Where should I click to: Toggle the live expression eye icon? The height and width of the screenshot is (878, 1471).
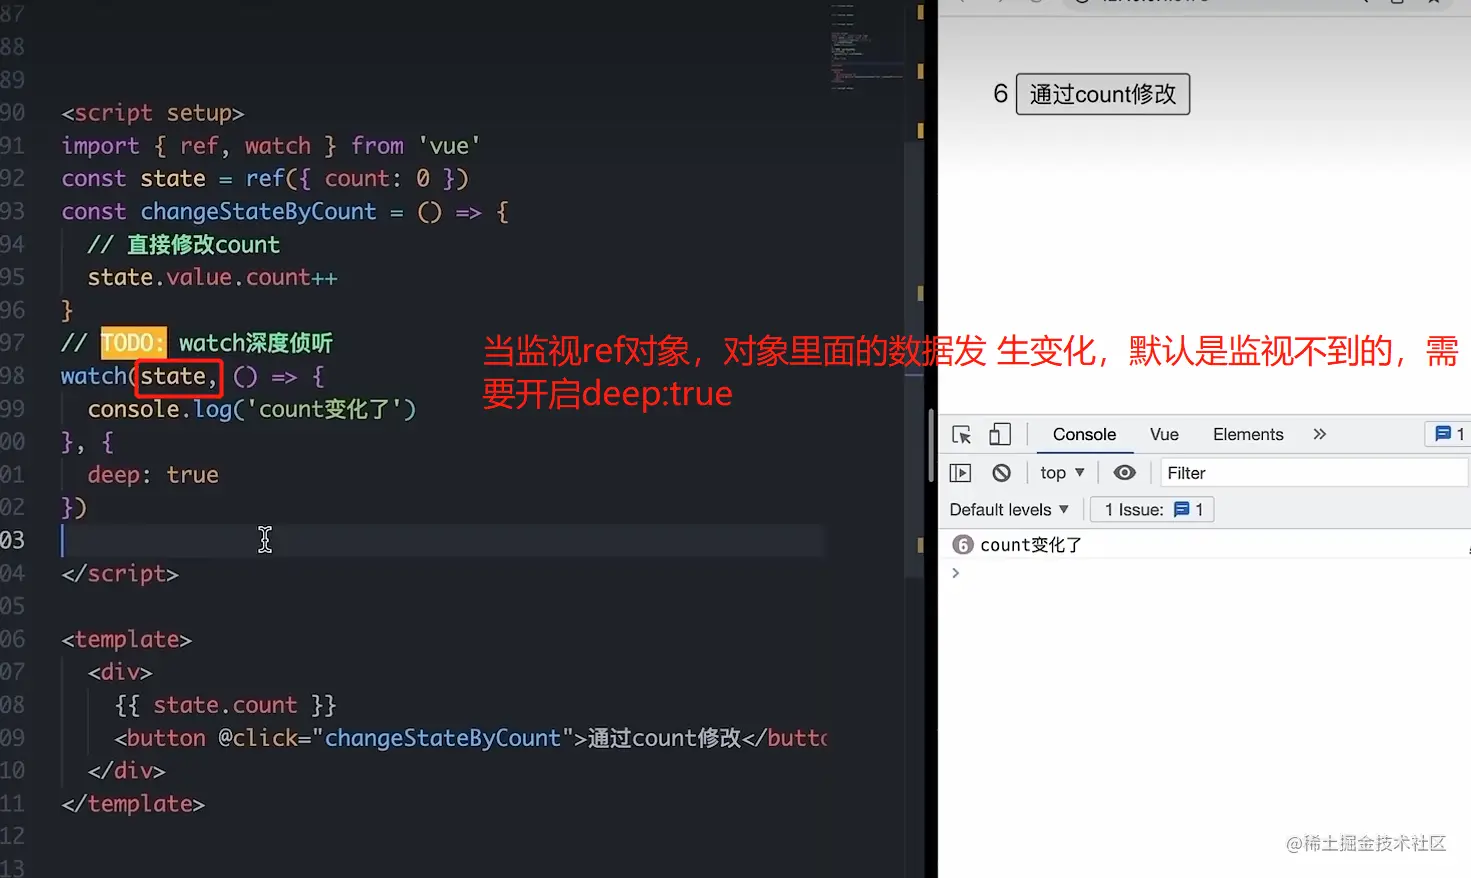(1125, 473)
